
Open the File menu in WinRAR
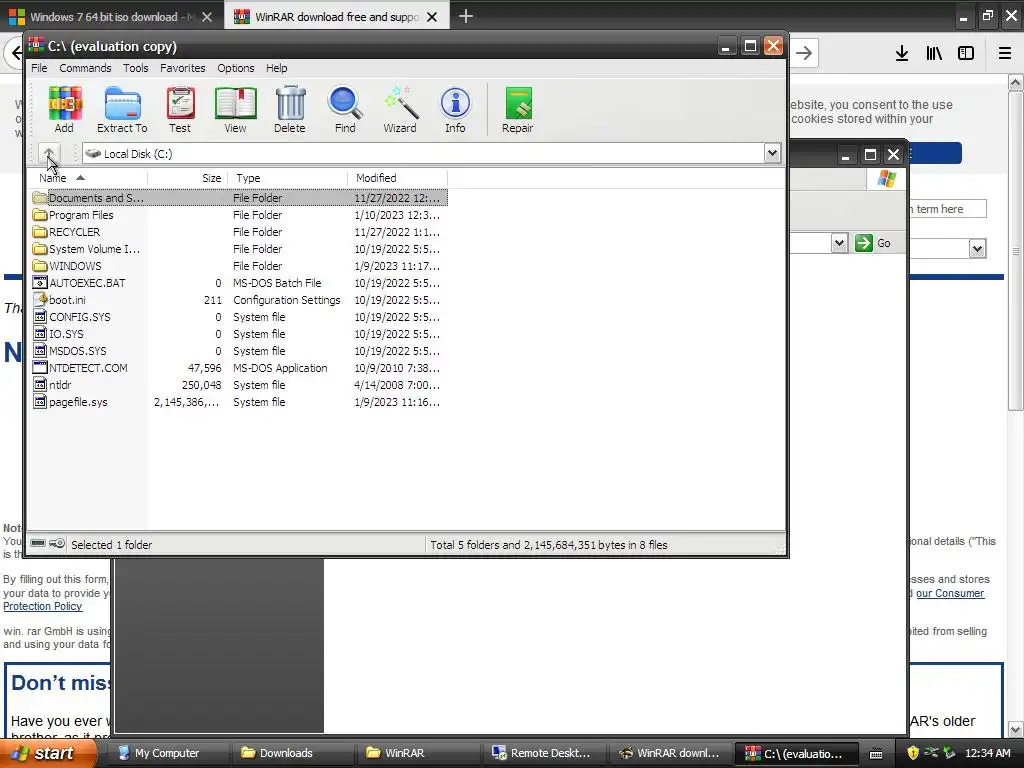click(39, 68)
